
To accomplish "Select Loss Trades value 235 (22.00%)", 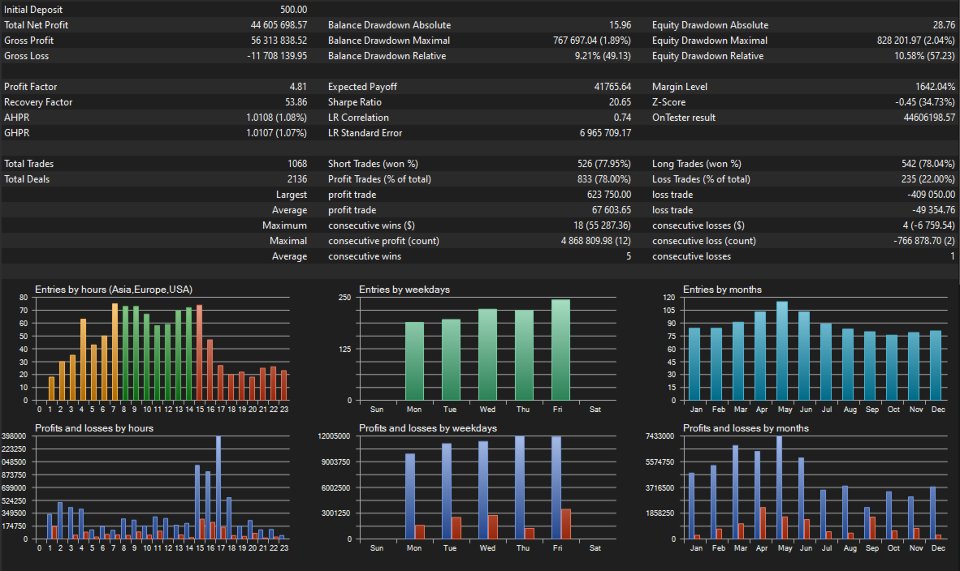I will 928,179.
